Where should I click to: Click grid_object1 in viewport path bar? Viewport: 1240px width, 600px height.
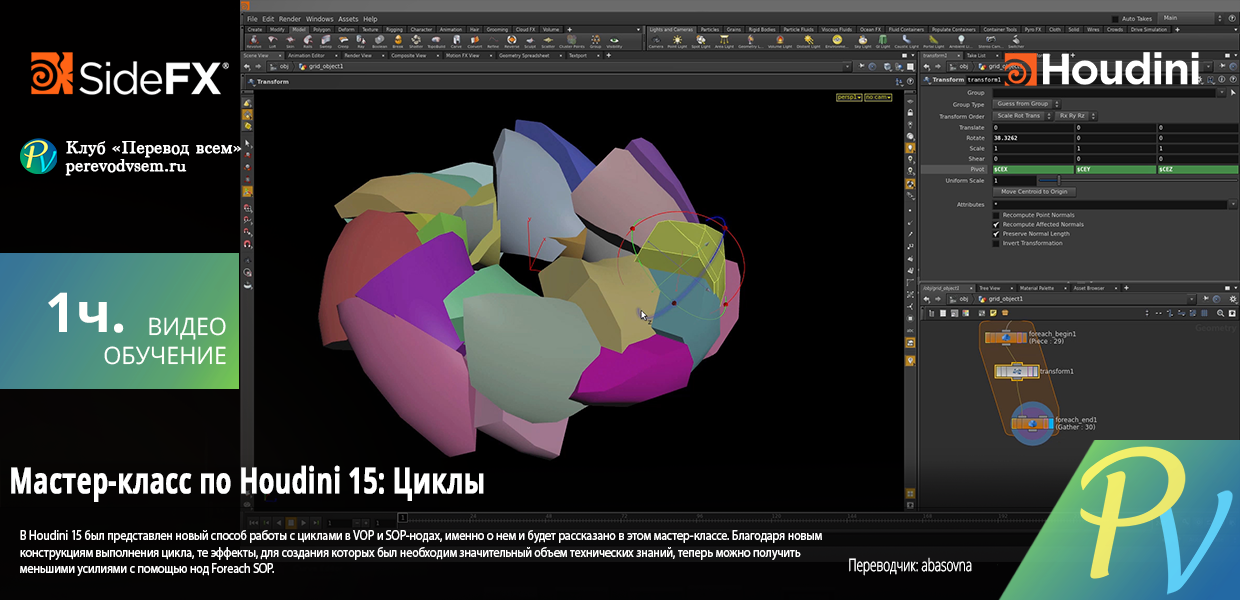coord(325,66)
